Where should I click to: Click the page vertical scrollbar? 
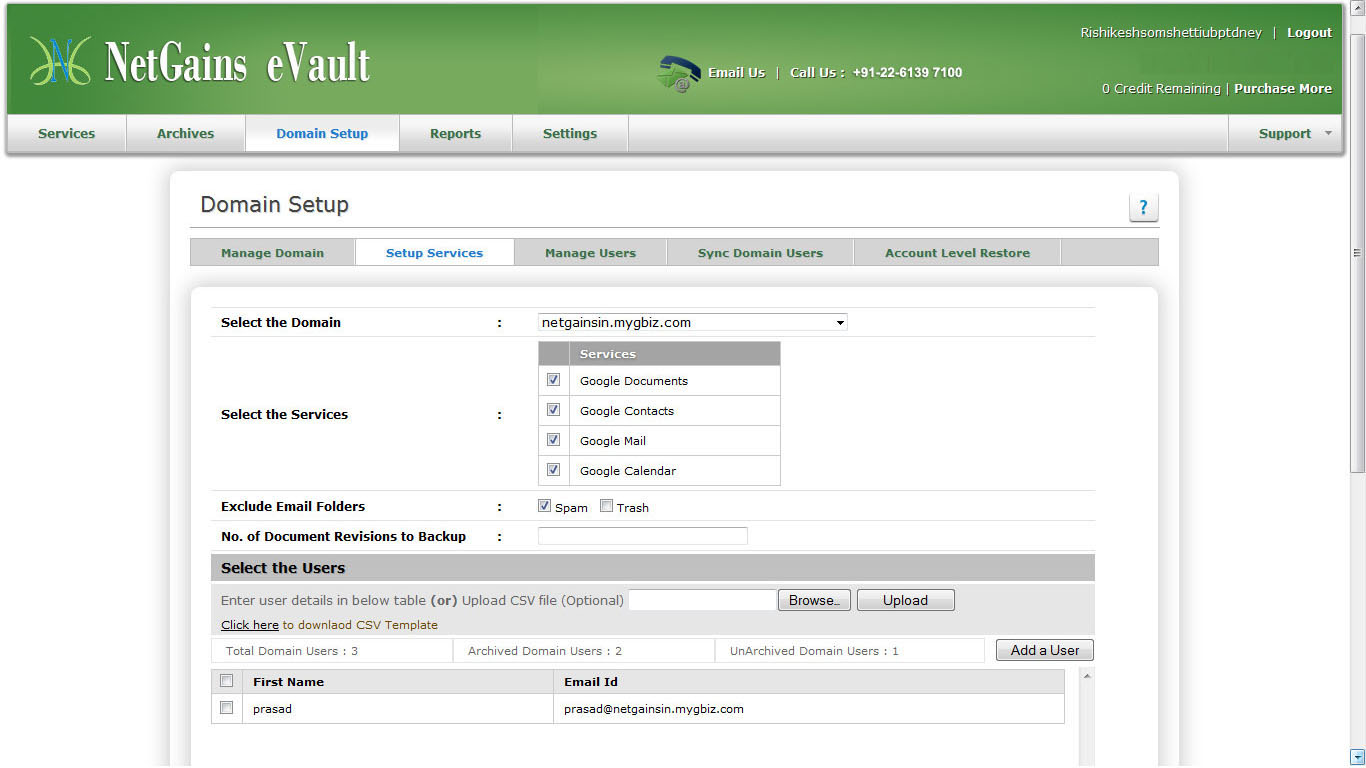(x=1357, y=253)
